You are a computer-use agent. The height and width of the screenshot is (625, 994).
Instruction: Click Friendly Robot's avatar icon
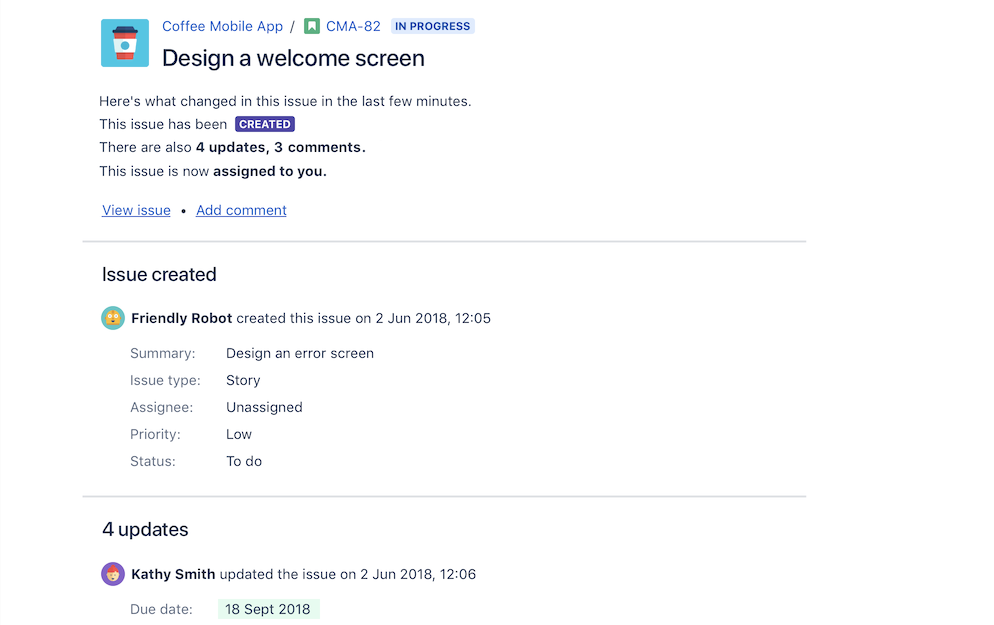113,318
